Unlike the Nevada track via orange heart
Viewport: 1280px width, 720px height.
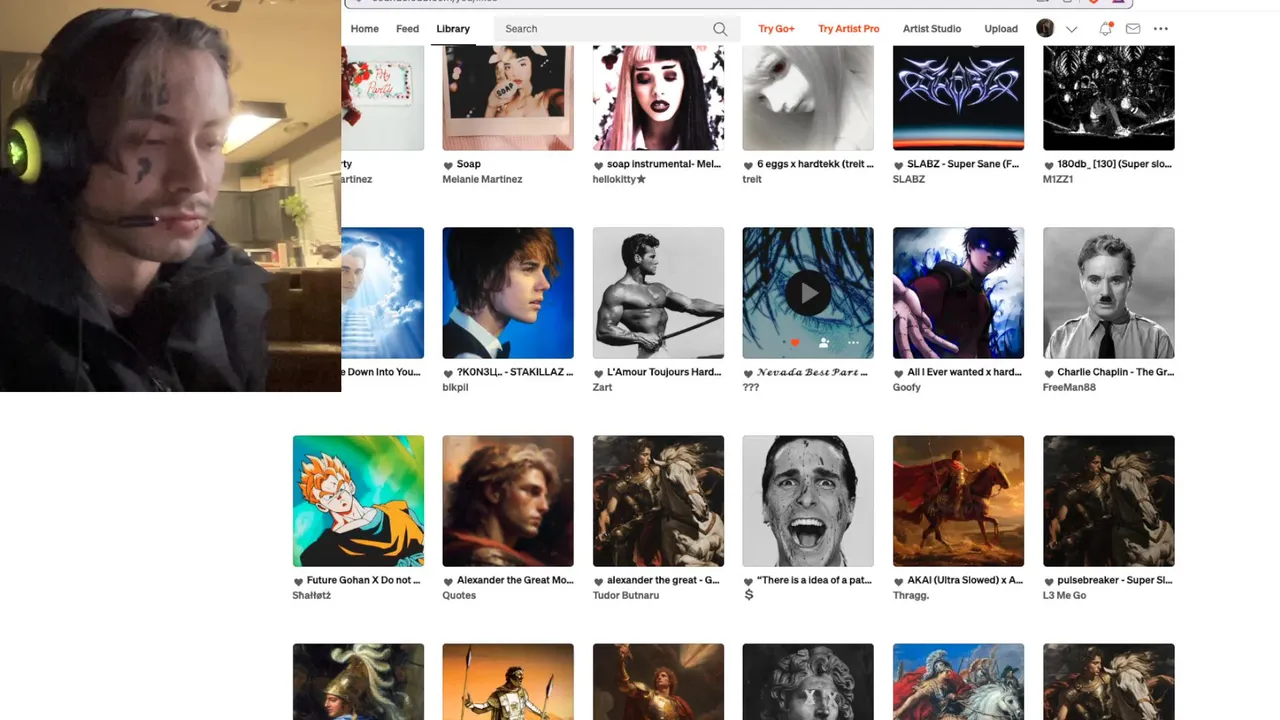click(795, 342)
